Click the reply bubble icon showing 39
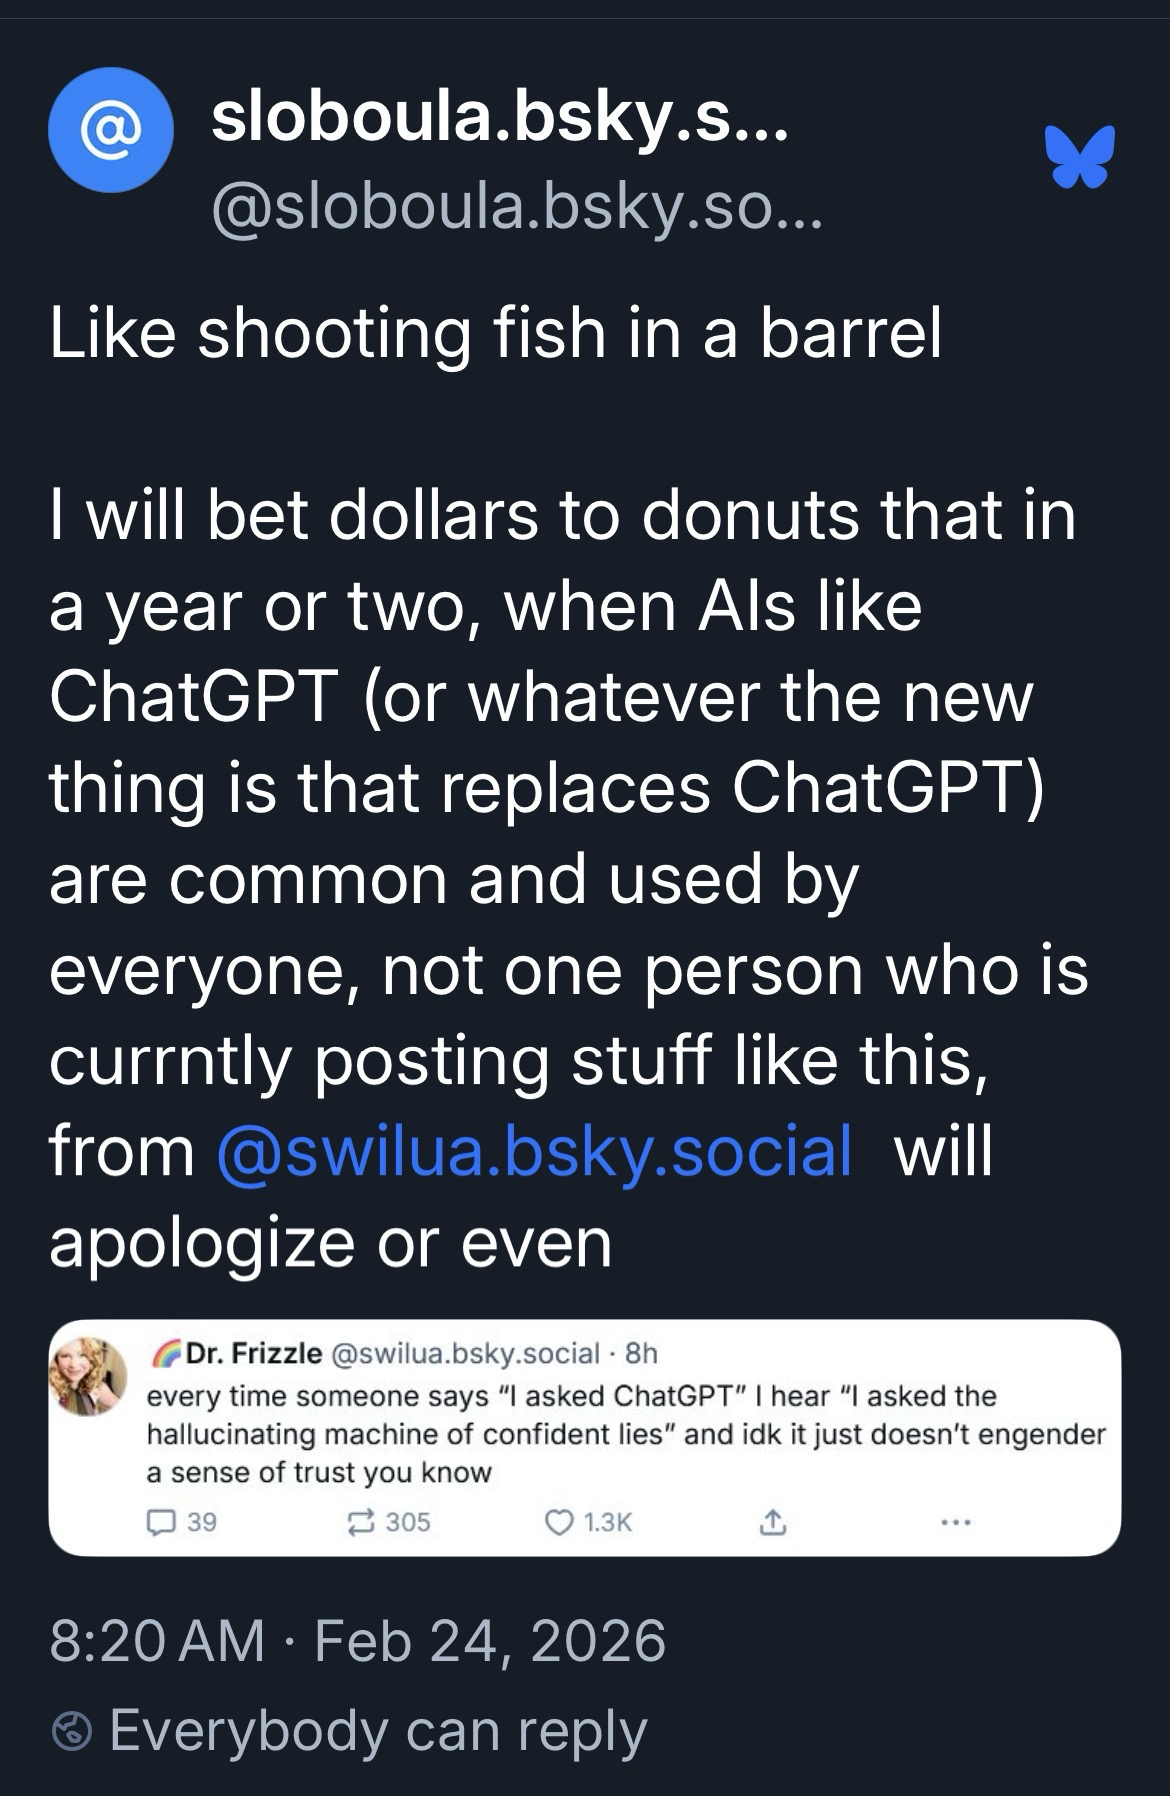The height and width of the screenshot is (1796, 1170). click(160, 1522)
